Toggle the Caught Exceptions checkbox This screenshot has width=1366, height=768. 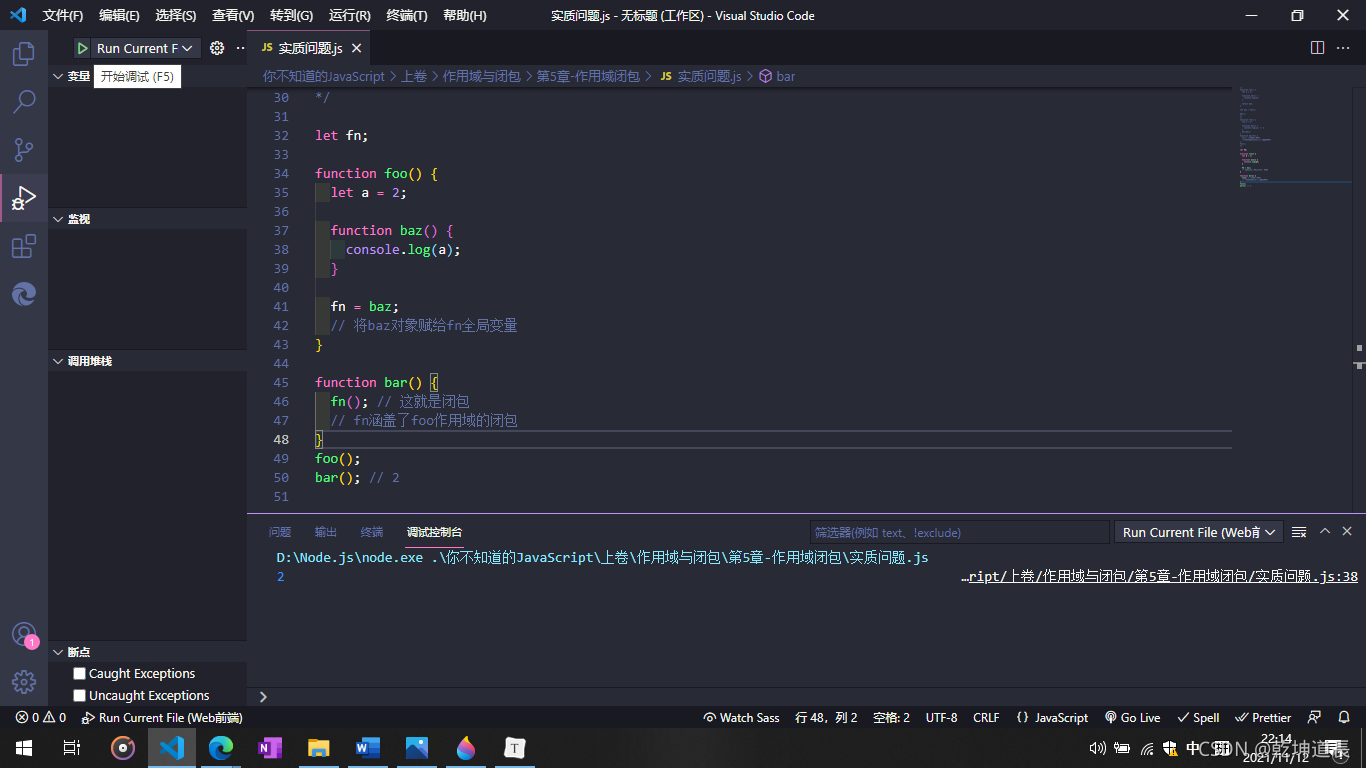click(80, 674)
